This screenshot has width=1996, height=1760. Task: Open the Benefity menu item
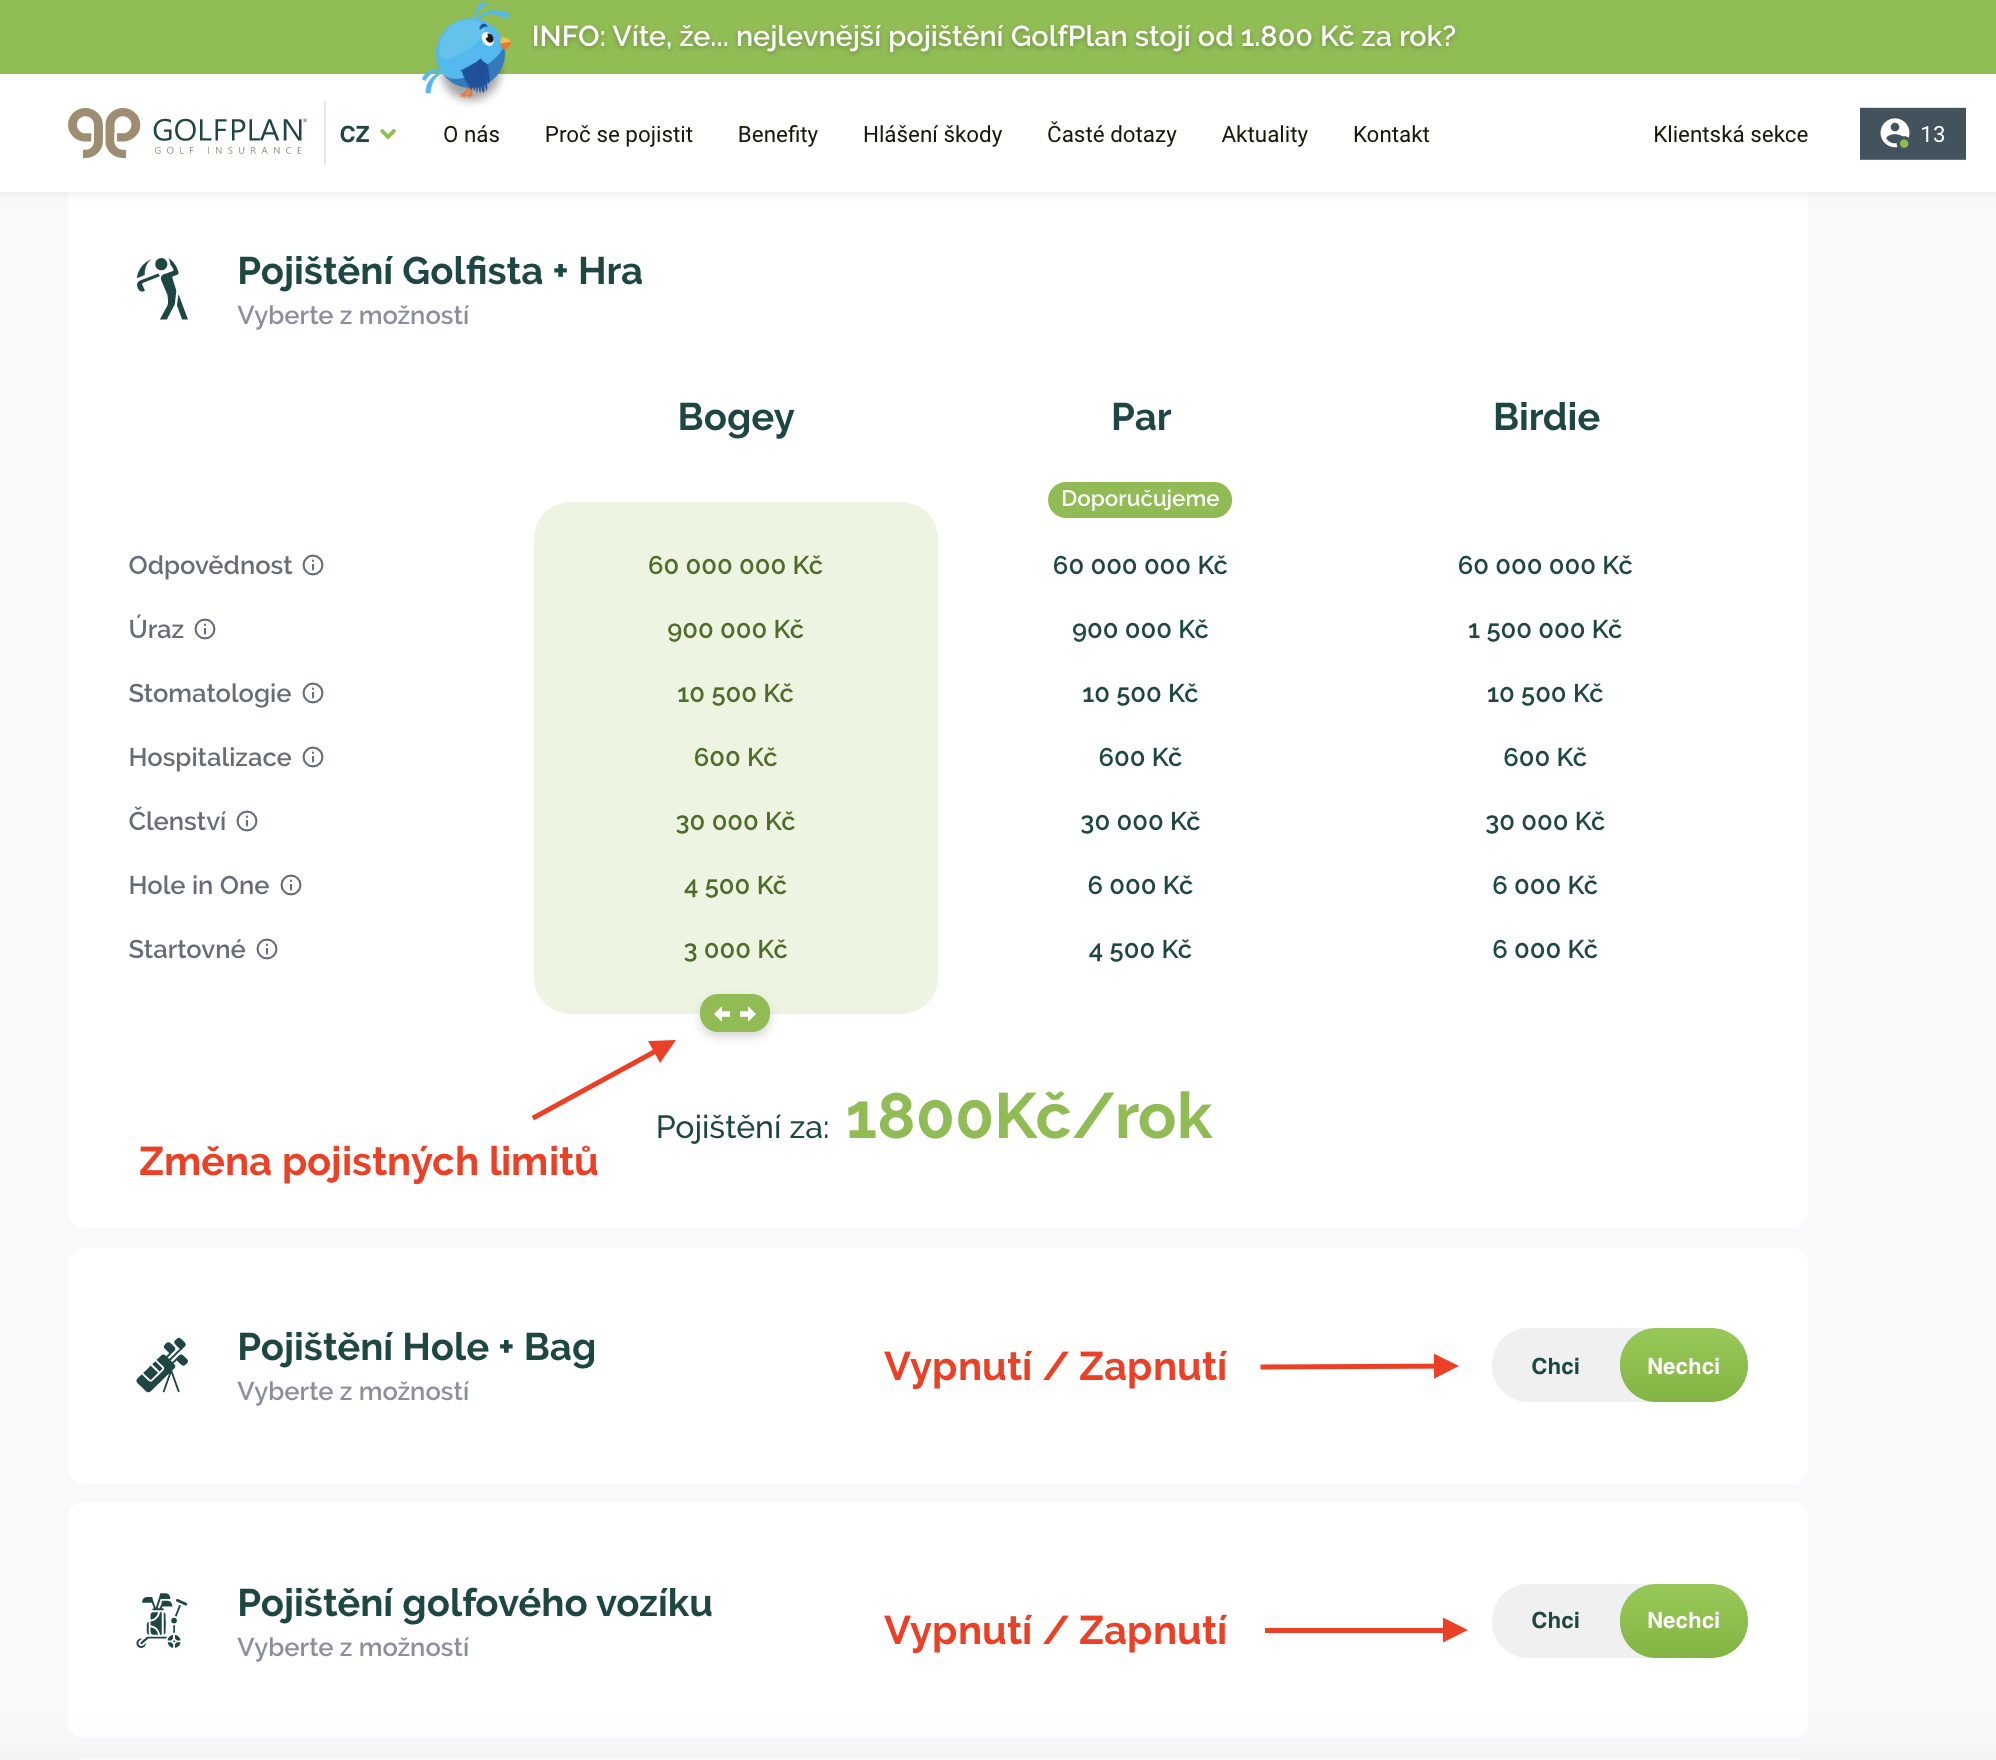[x=777, y=134]
